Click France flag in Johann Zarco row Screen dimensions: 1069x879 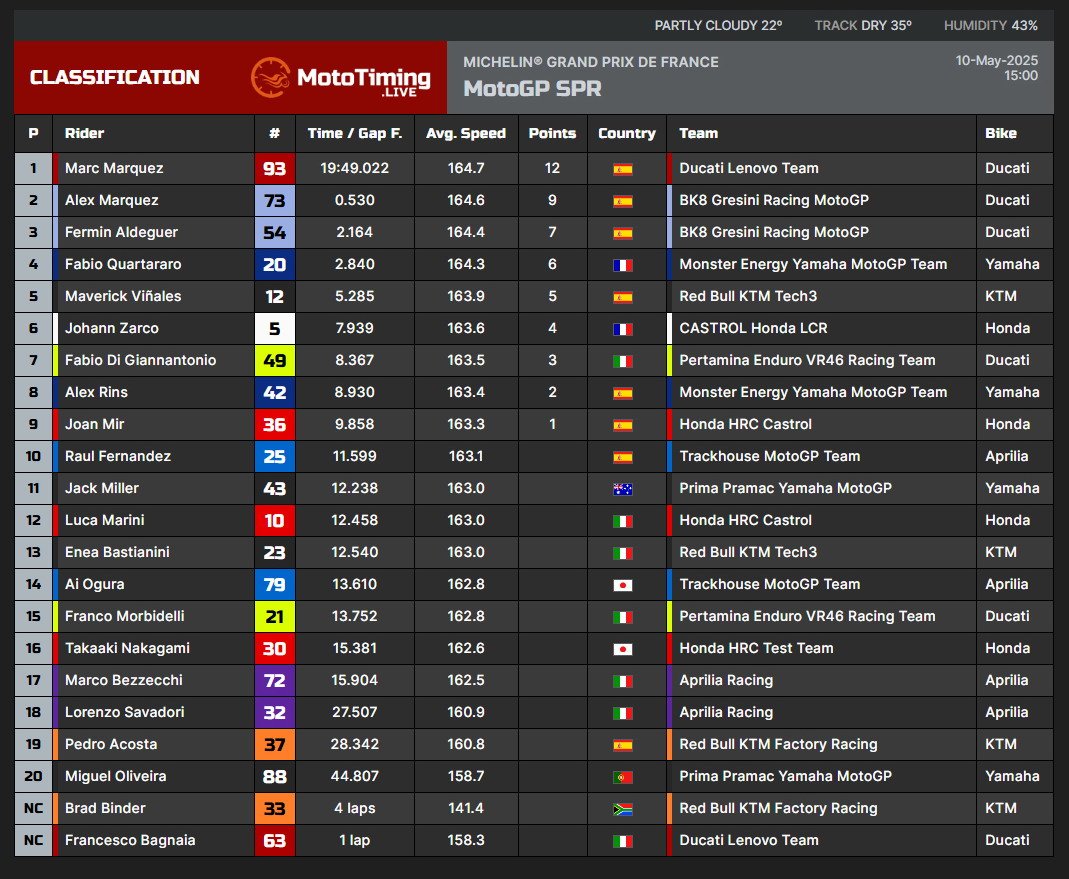coord(622,329)
